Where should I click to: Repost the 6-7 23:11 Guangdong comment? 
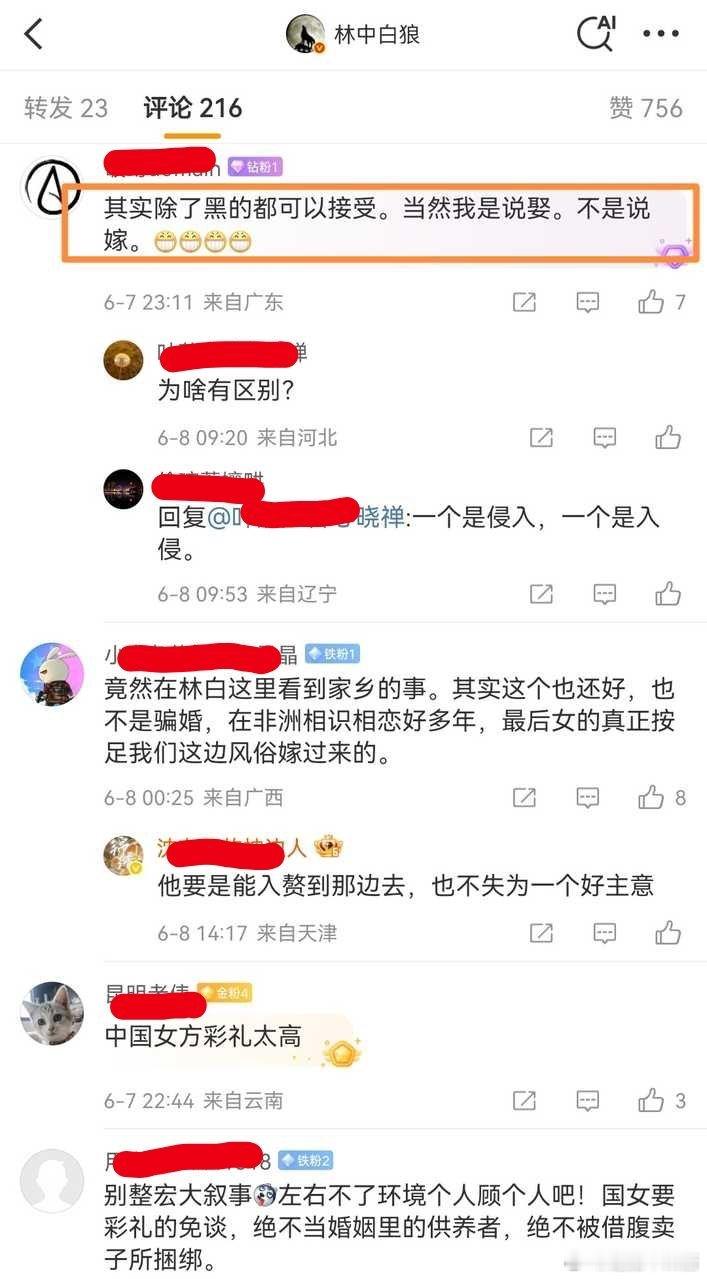coord(524,301)
